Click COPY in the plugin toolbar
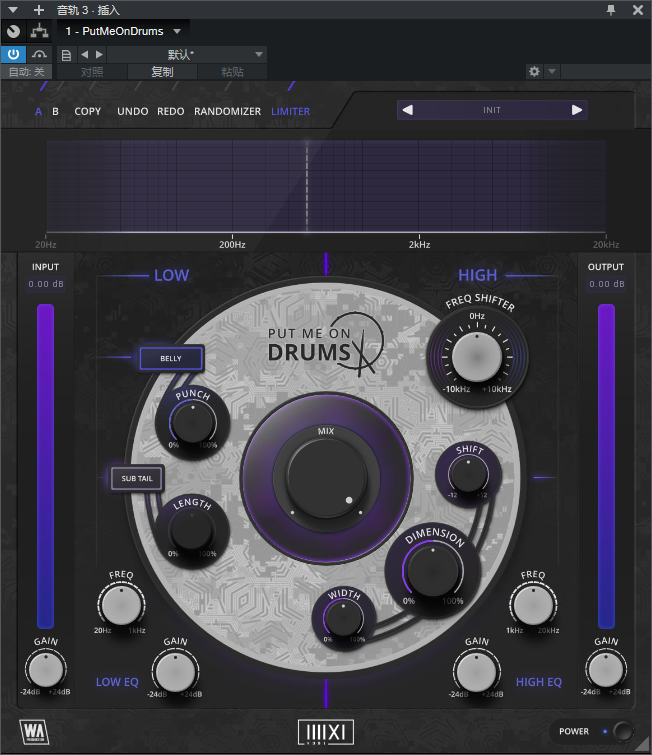652x755 pixels. pyautogui.click(x=88, y=111)
